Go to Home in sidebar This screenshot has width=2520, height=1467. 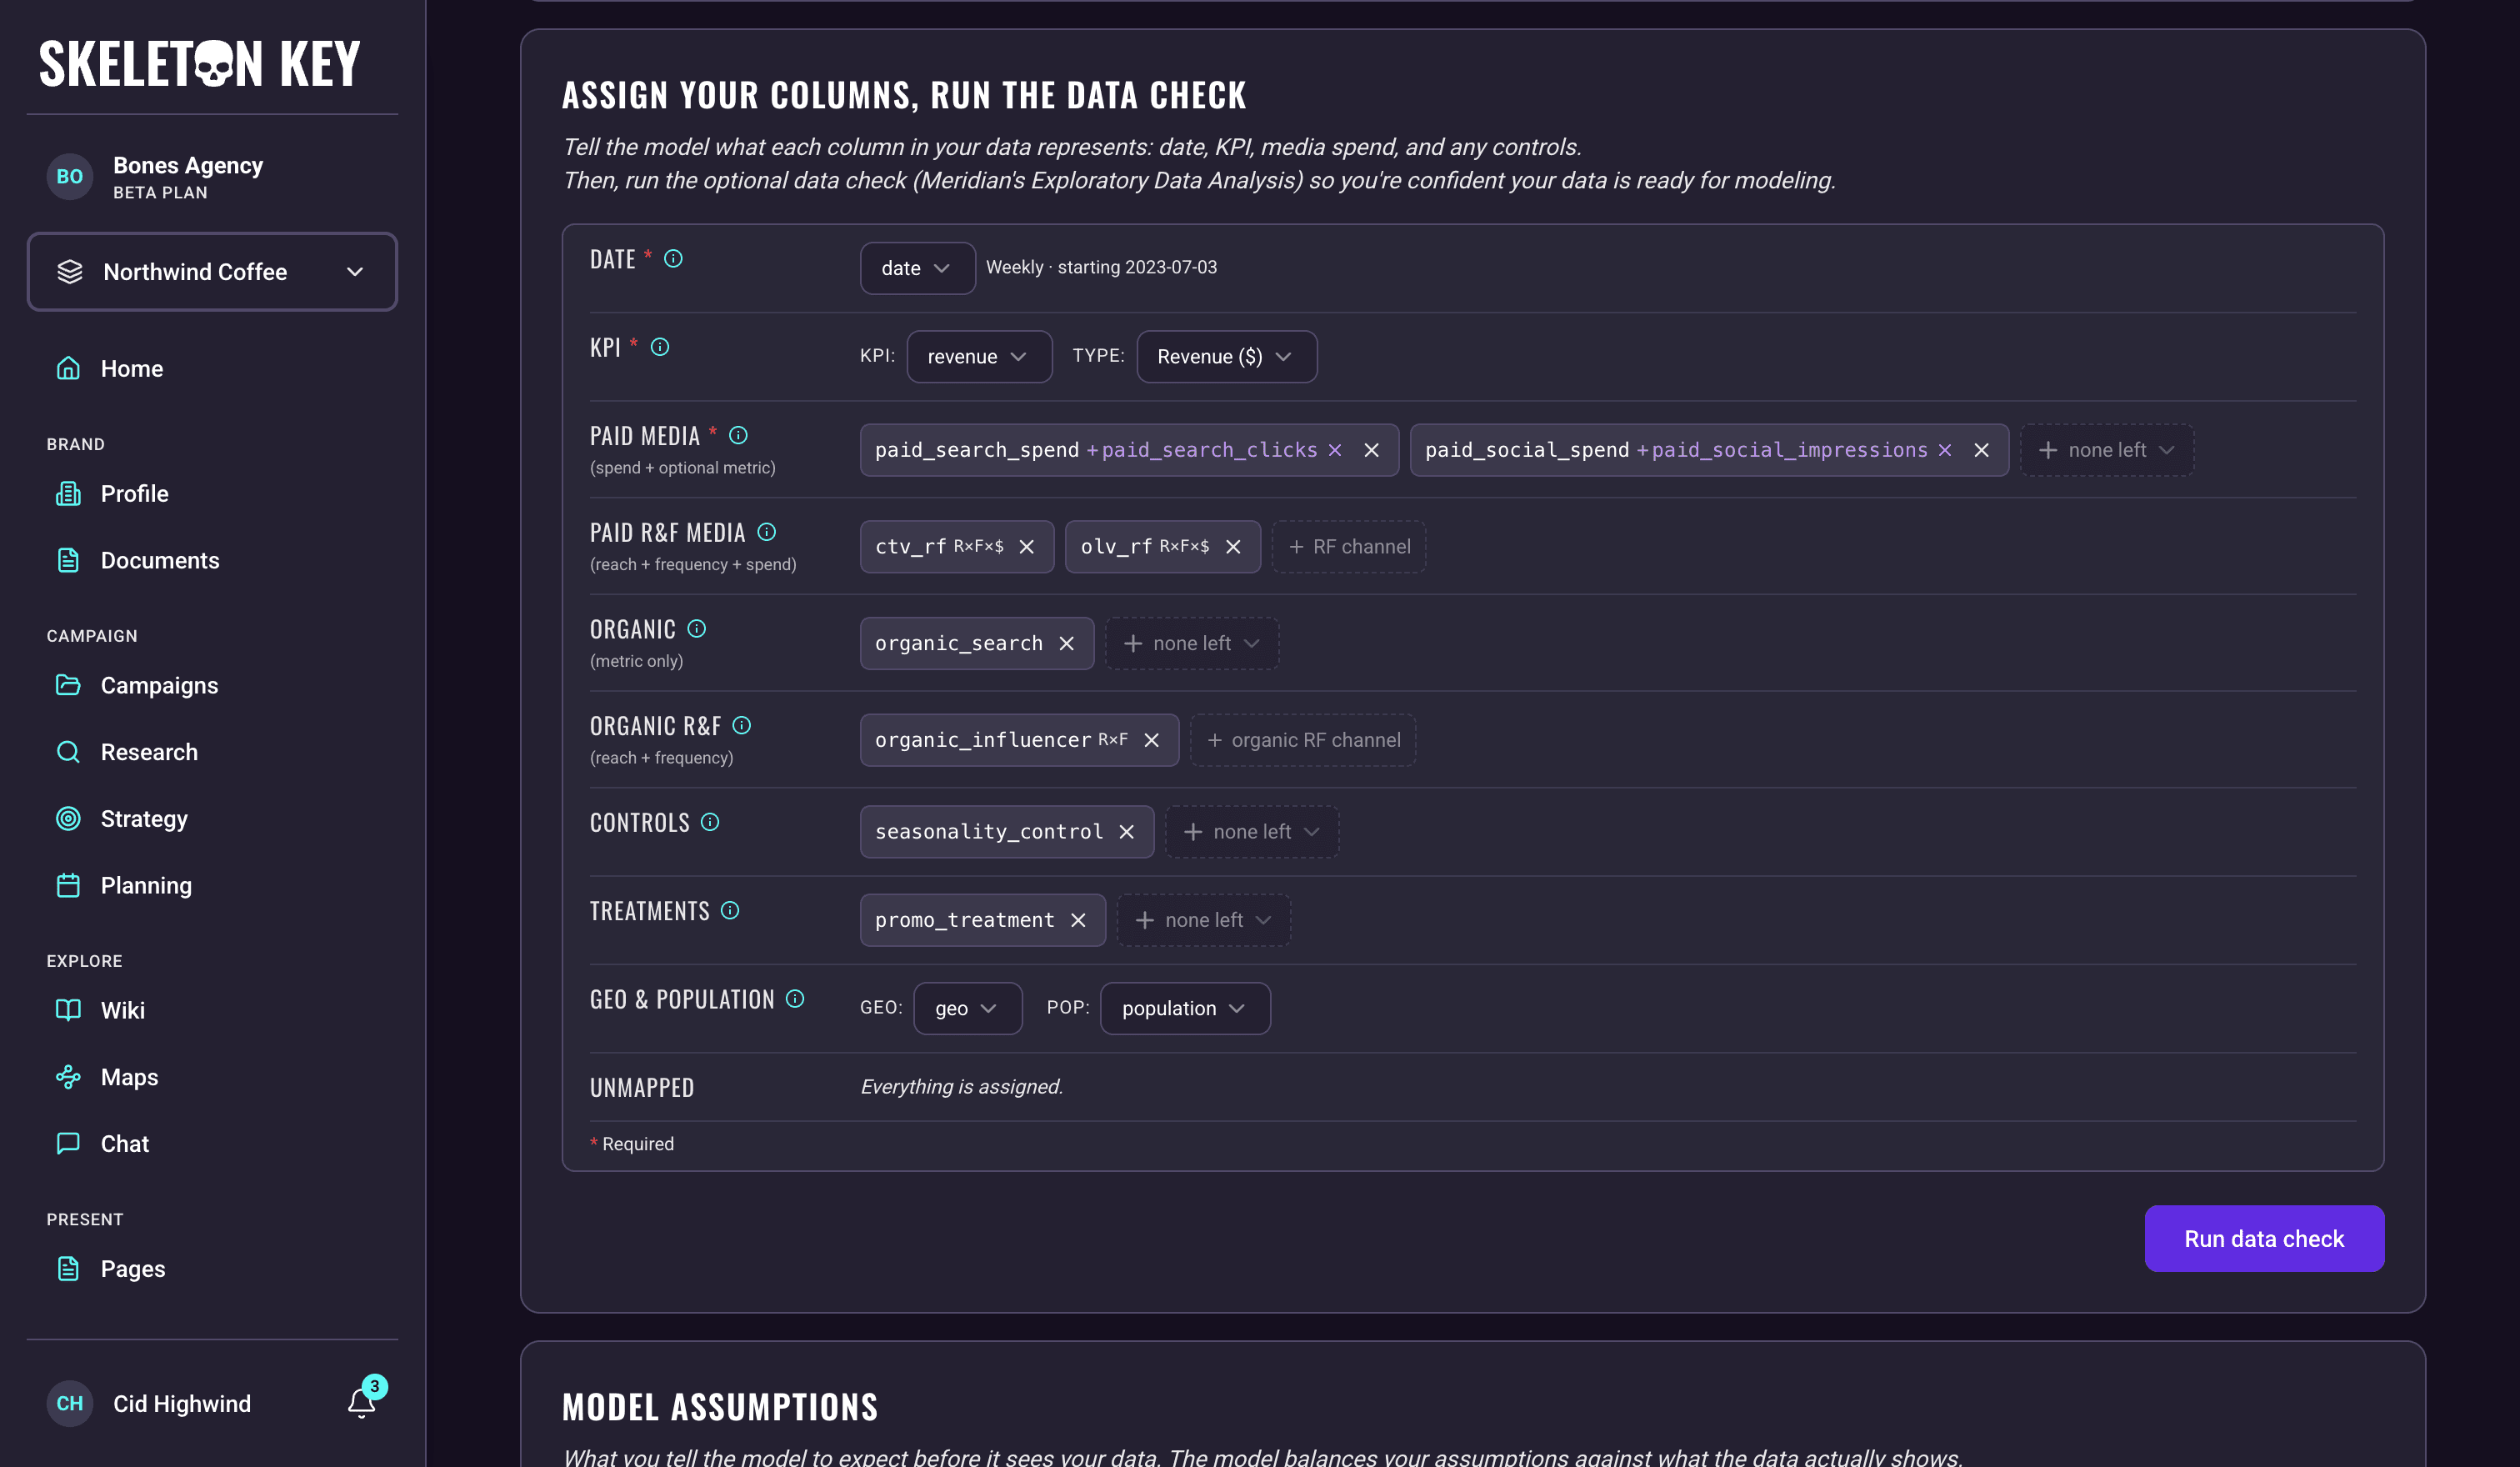tap(131, 369)
